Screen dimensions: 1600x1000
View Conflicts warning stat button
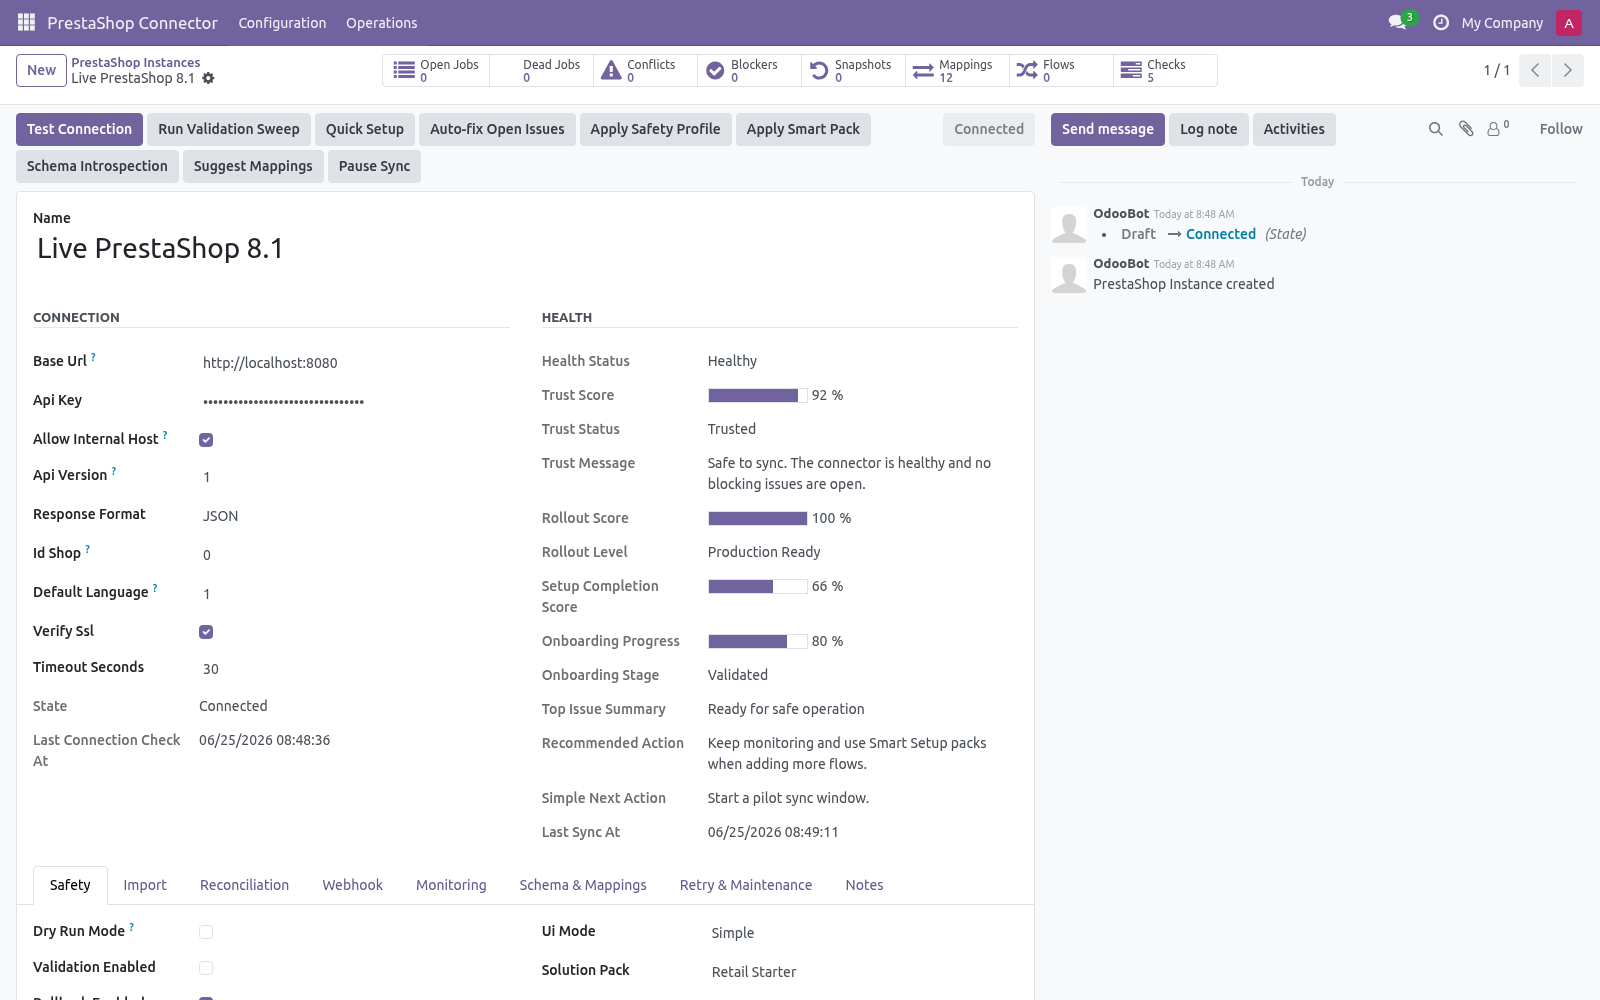[645, 70]
